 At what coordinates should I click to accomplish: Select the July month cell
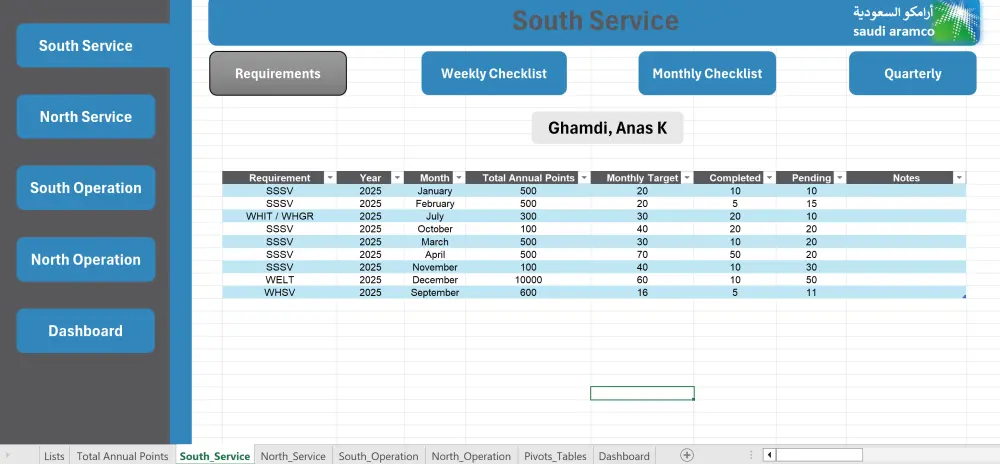434,216
